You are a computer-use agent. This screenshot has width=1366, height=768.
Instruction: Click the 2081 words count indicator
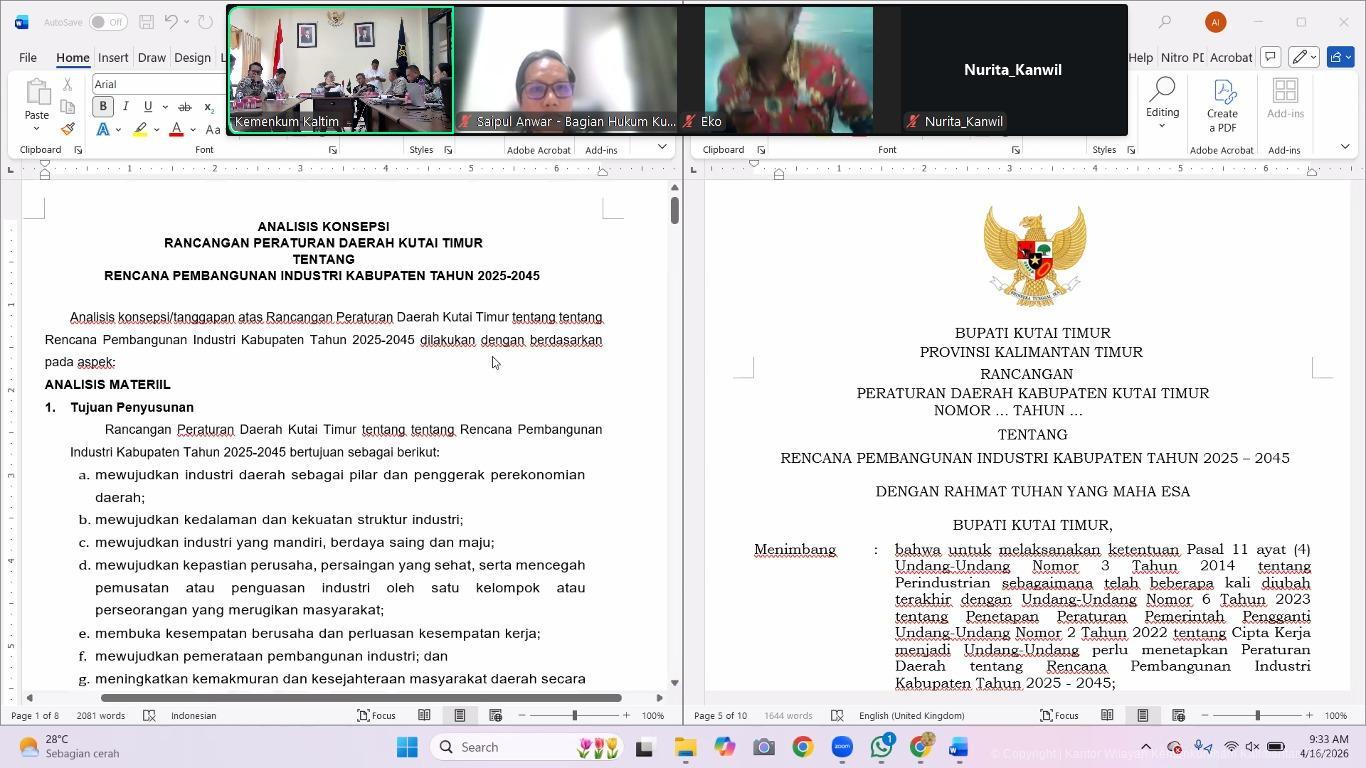click(100, 715)
